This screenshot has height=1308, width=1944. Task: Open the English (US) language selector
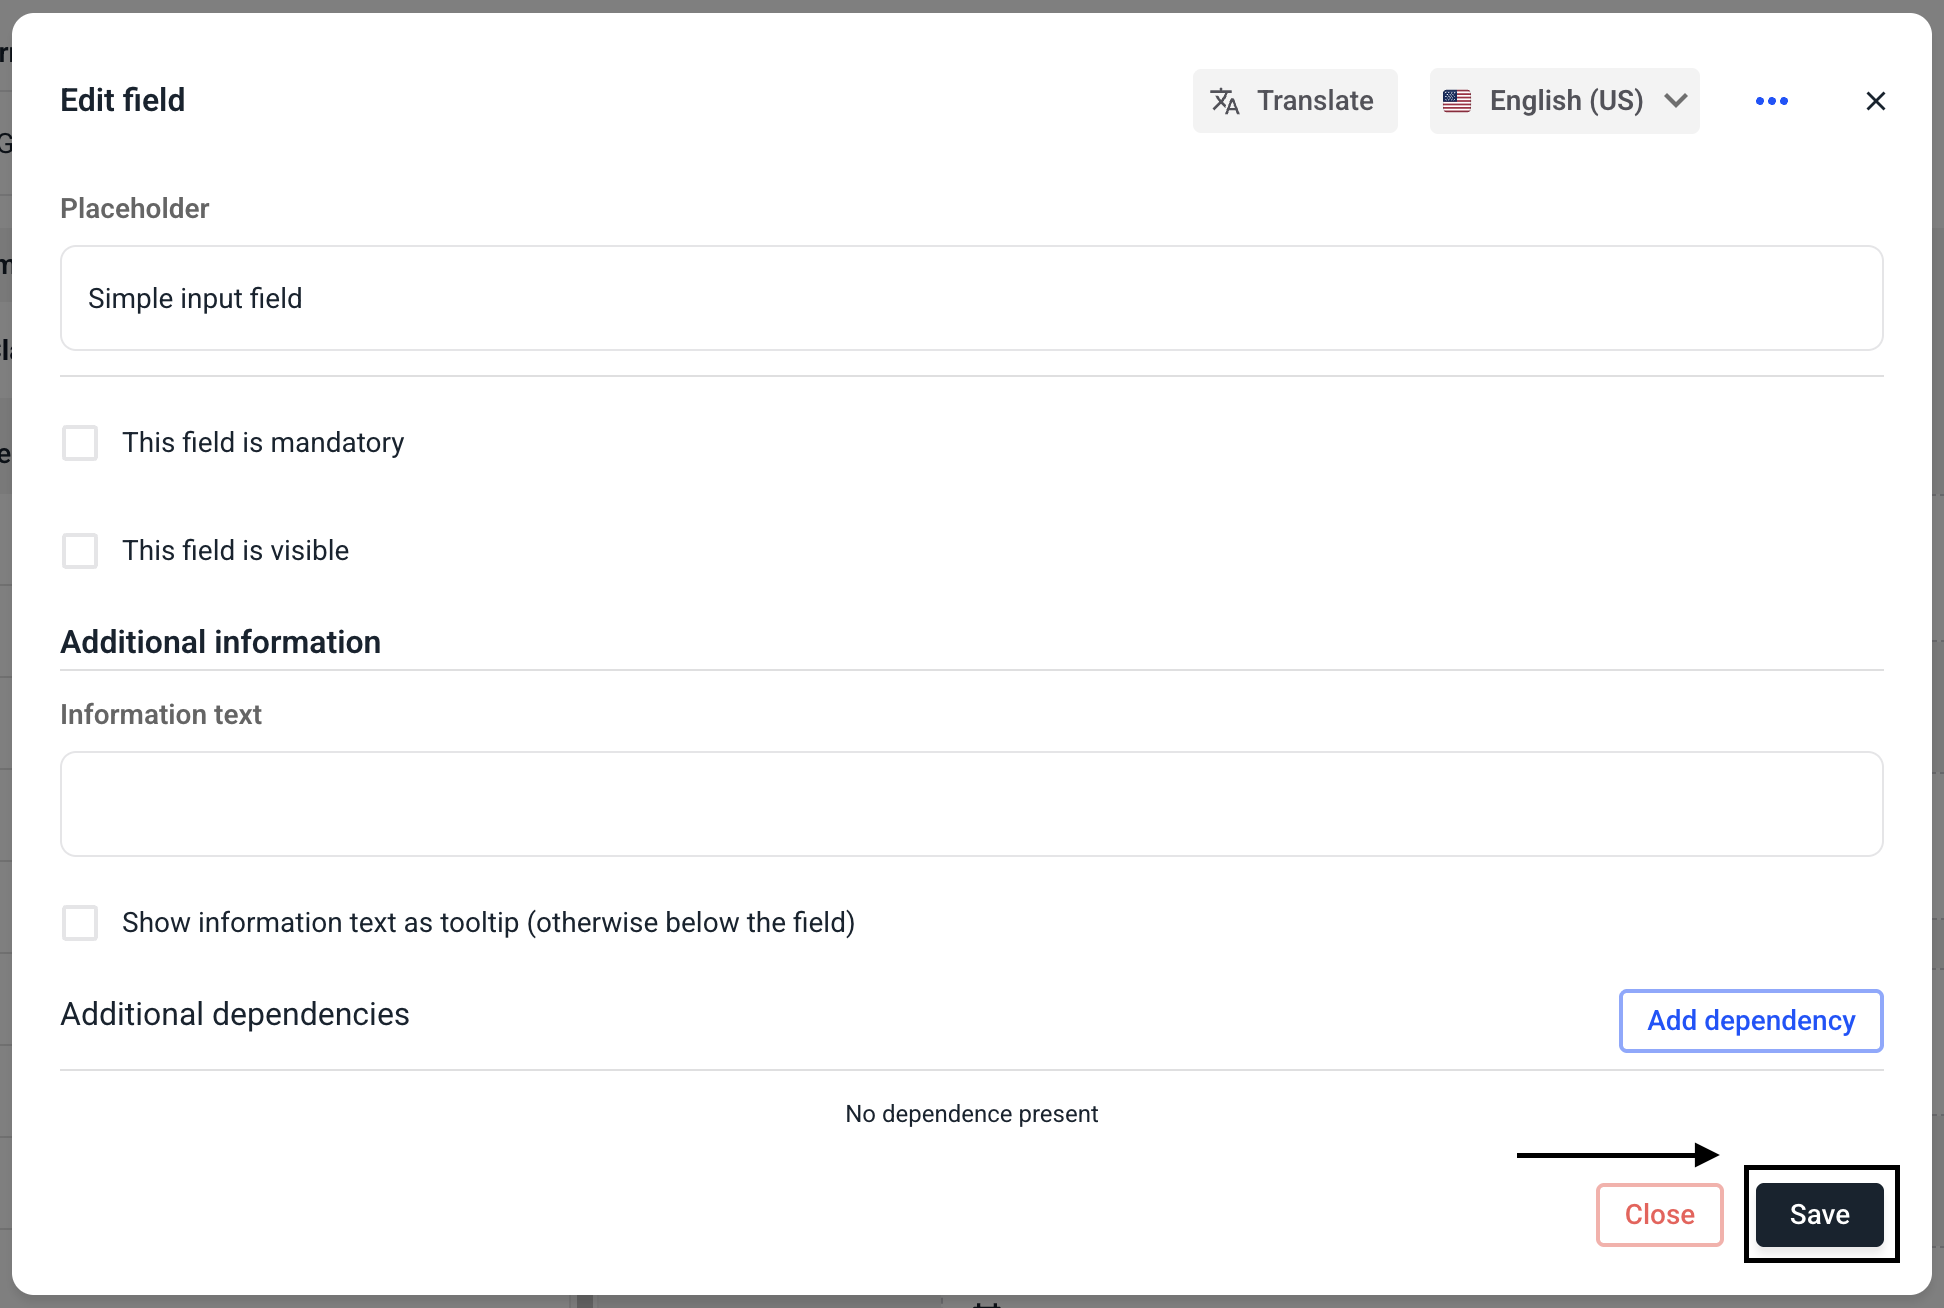point(1565,101)
